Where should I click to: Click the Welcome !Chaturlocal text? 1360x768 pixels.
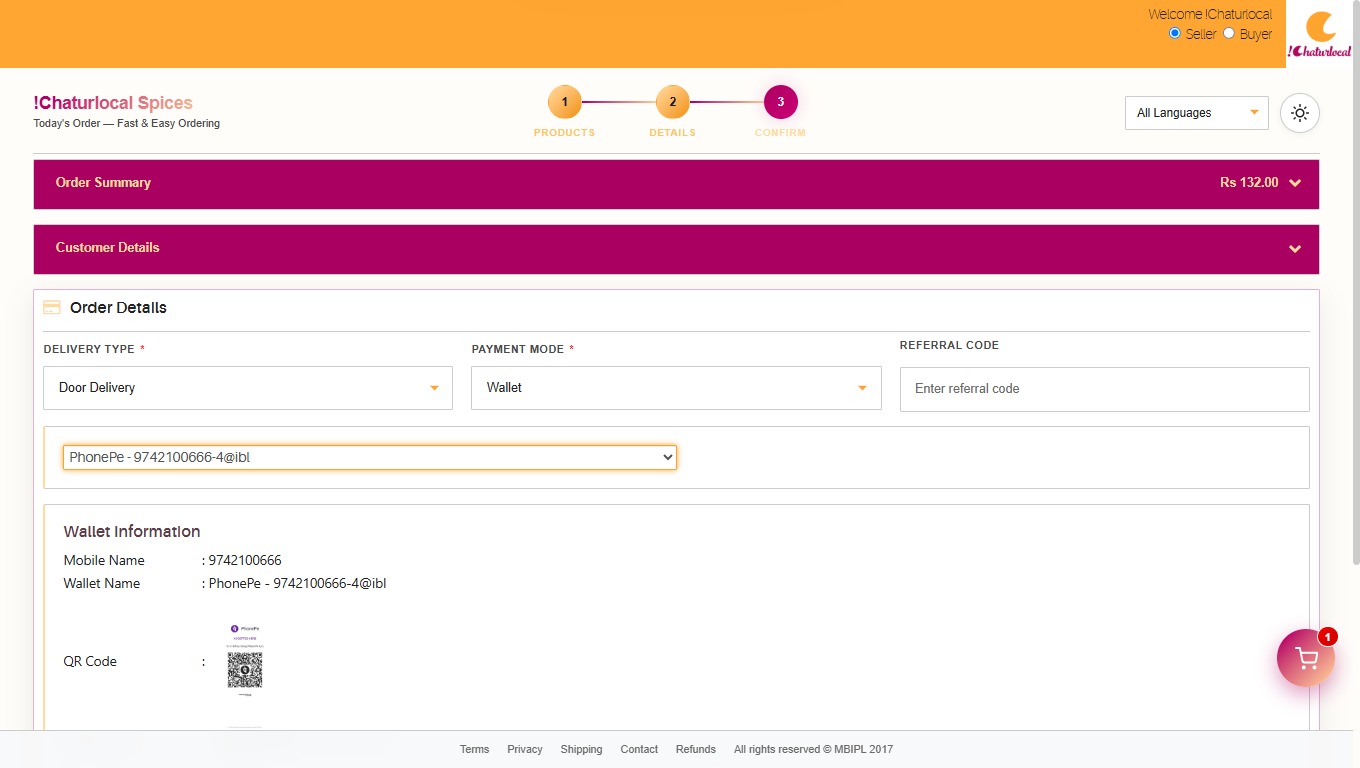coord(1210,14)
